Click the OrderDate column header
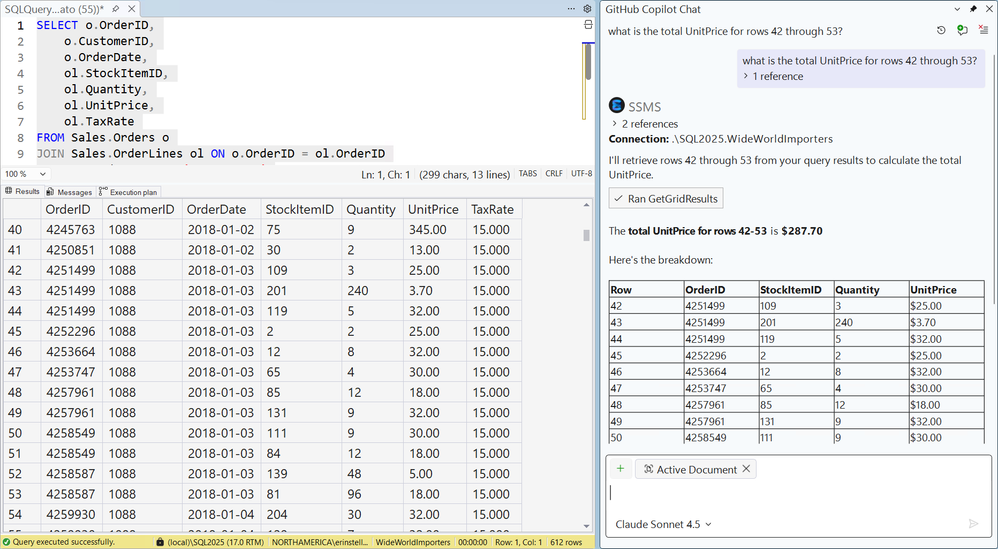 221,209
